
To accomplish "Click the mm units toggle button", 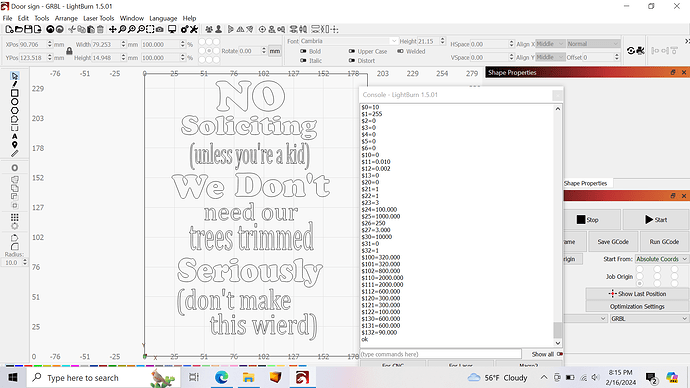I will (x=275, y=51).
